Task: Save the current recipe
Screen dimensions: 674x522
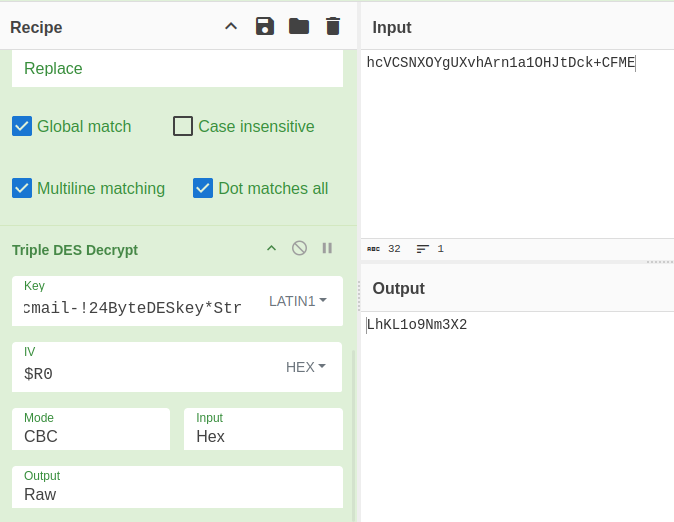Action: pos(265,26)
